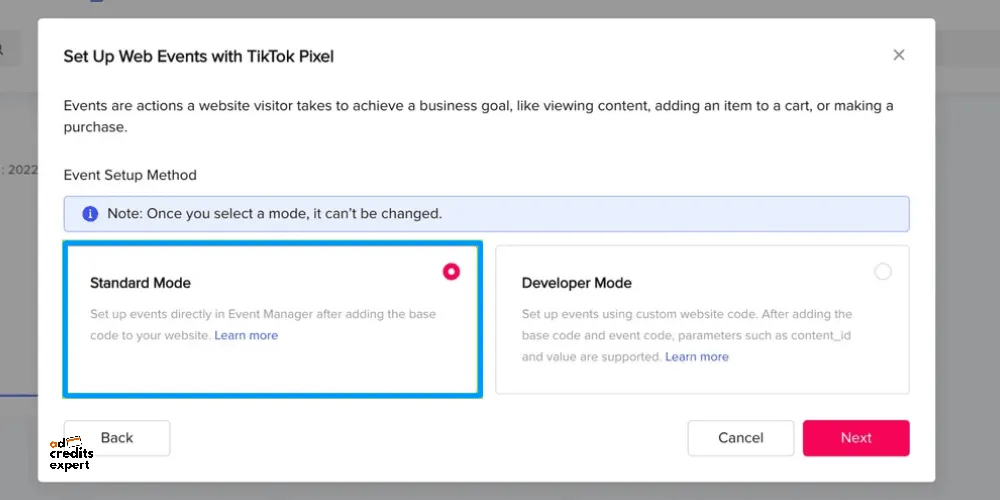
Task: Click the Standard Mode card title
Action: pos(140,283)
